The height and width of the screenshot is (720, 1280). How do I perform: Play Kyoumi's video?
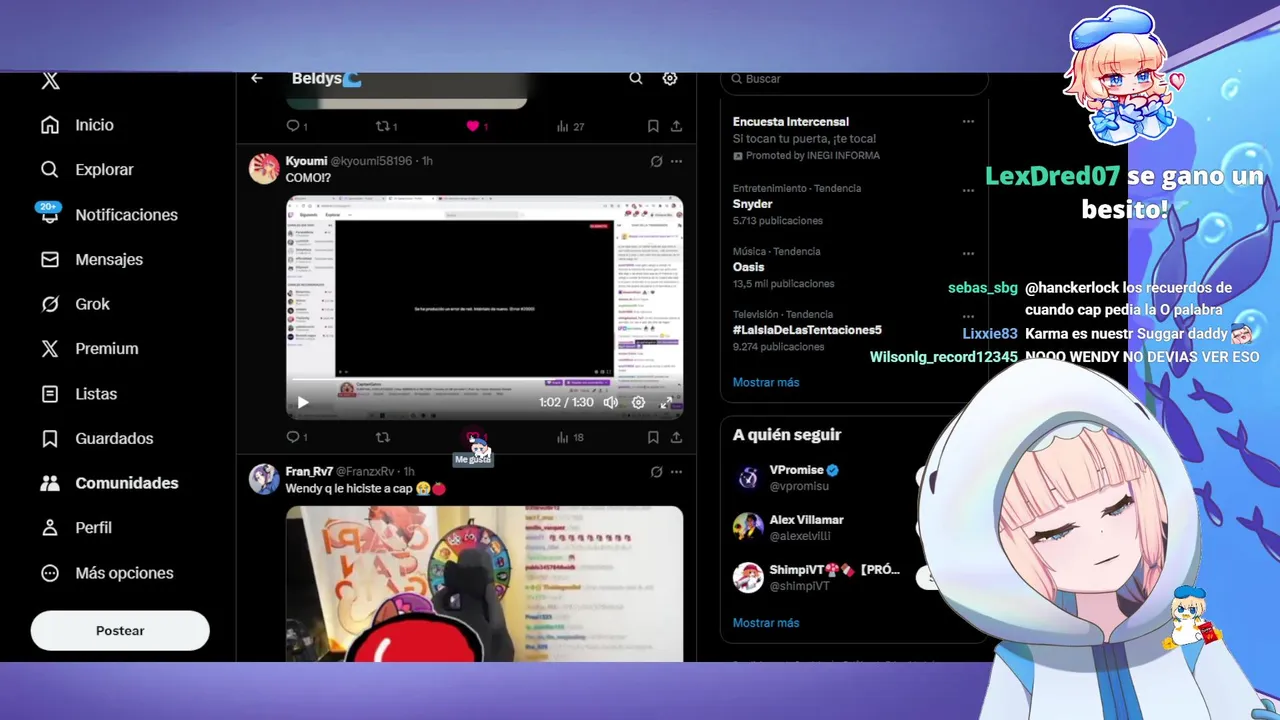(x=303, y=402)
